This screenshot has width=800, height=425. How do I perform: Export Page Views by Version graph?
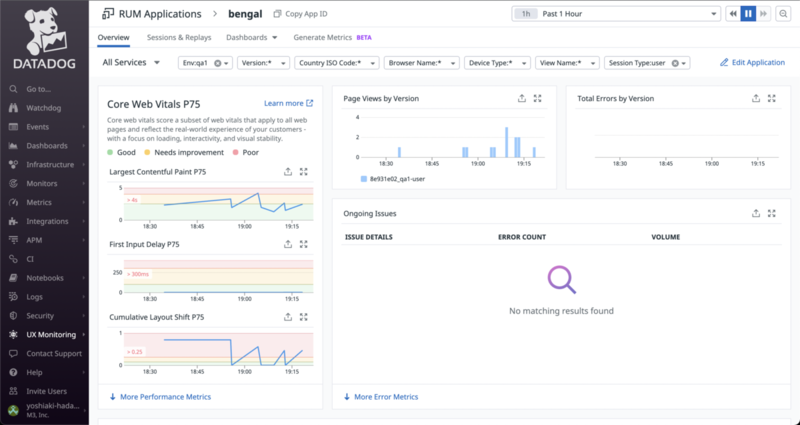pyautogui.click(x=521, y=98)
